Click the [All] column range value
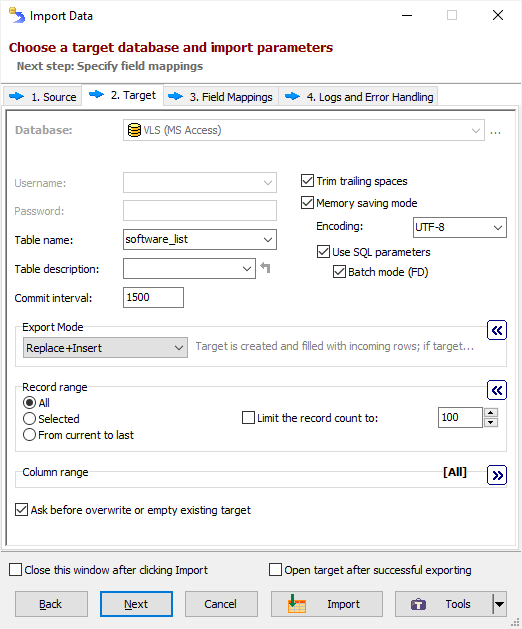The height and width of the screenshot is (629, 522). coord(455,472)
